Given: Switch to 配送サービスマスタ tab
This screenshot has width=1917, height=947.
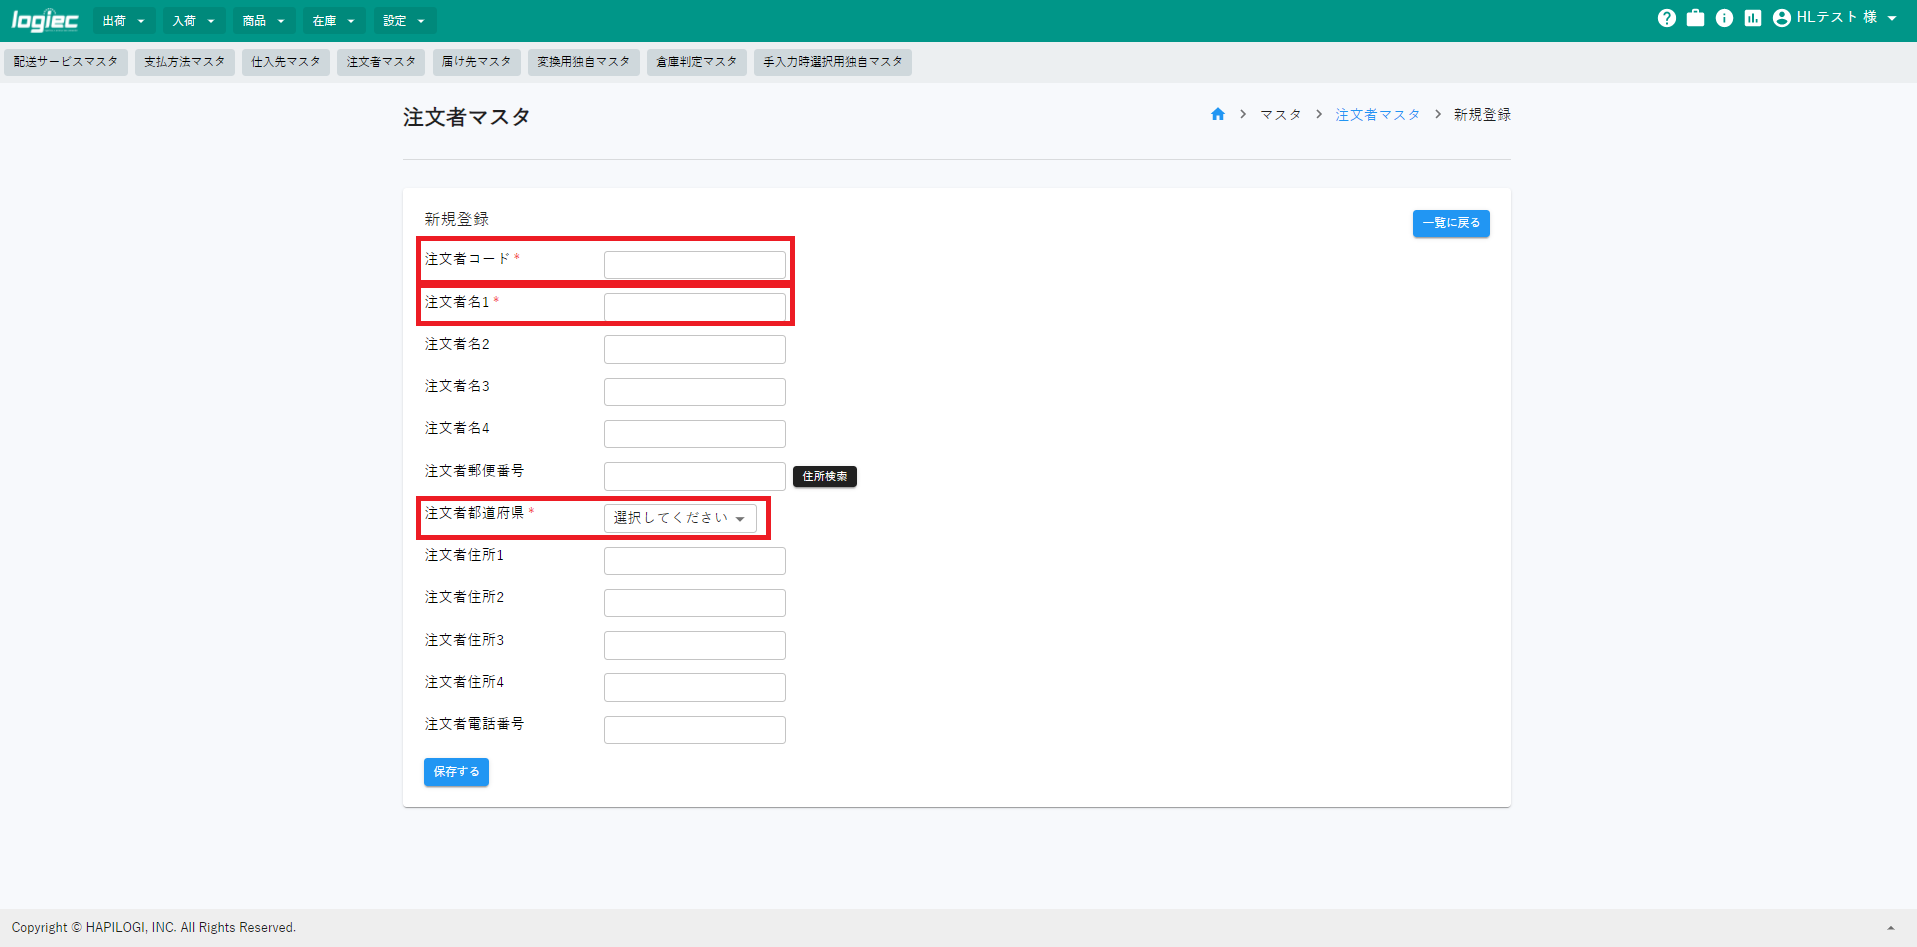Looking at the screenshot, I should [x=66, y=62].
